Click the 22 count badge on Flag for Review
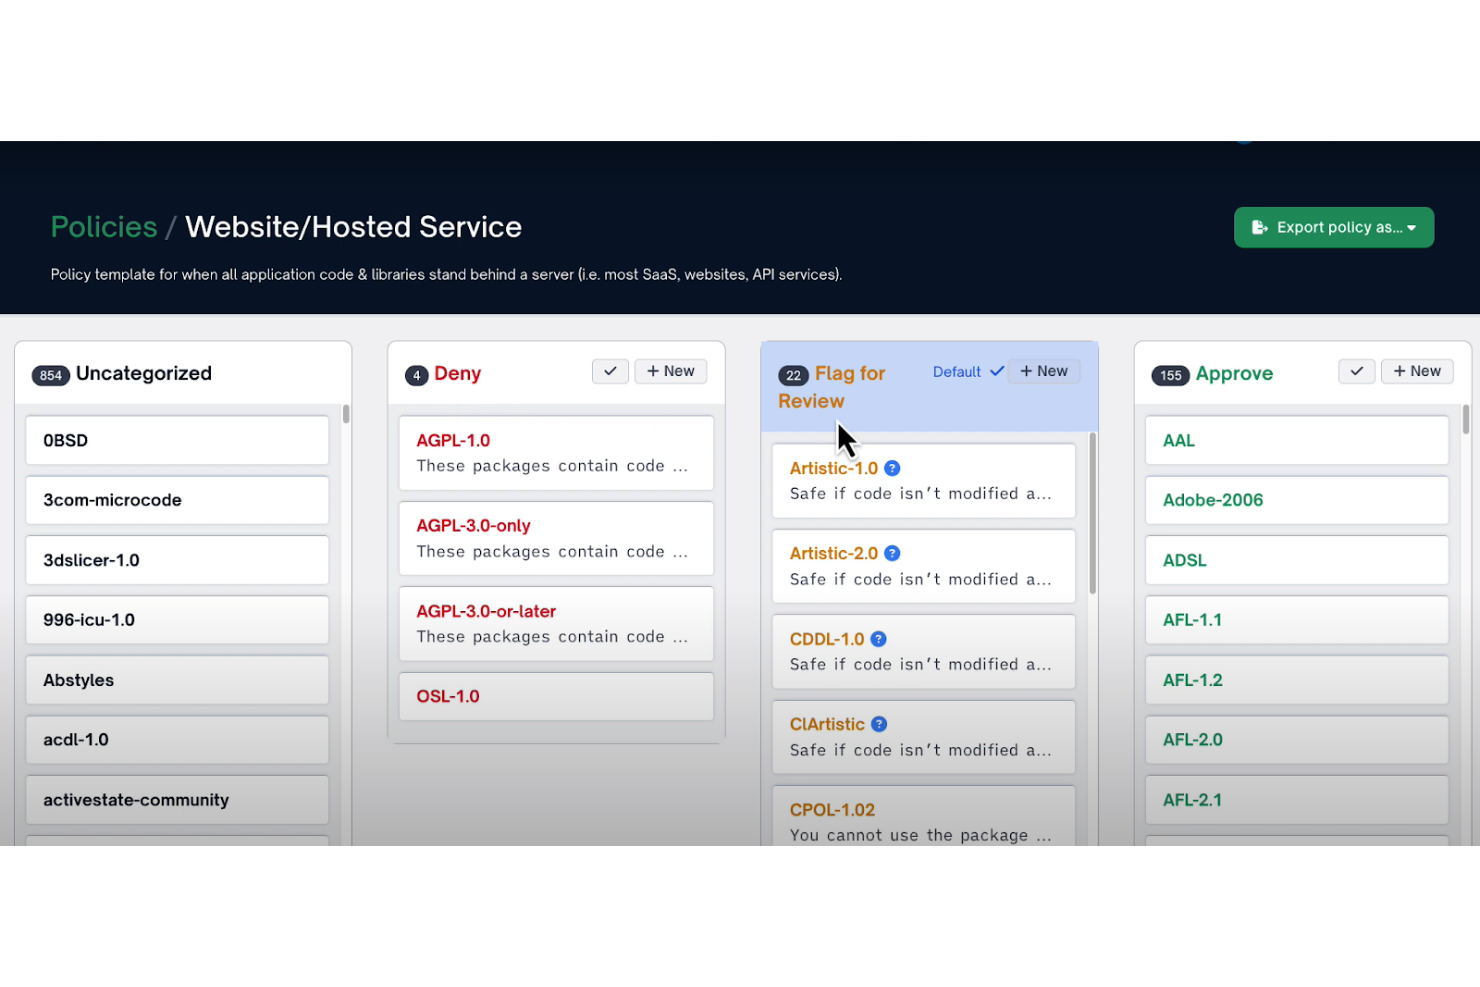This screenshot has height=987, width=1480. [793, 375]
